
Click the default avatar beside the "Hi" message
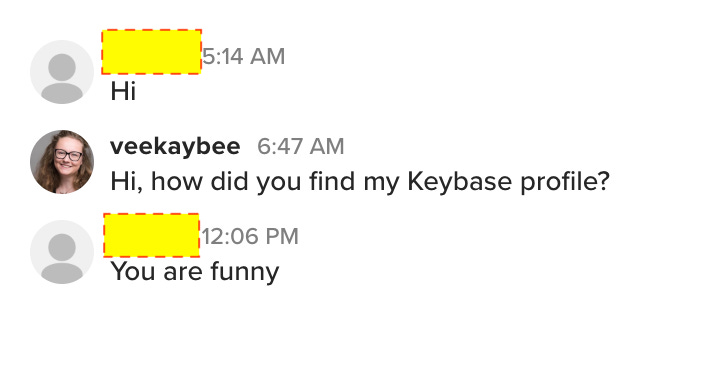tap(62, 72)
